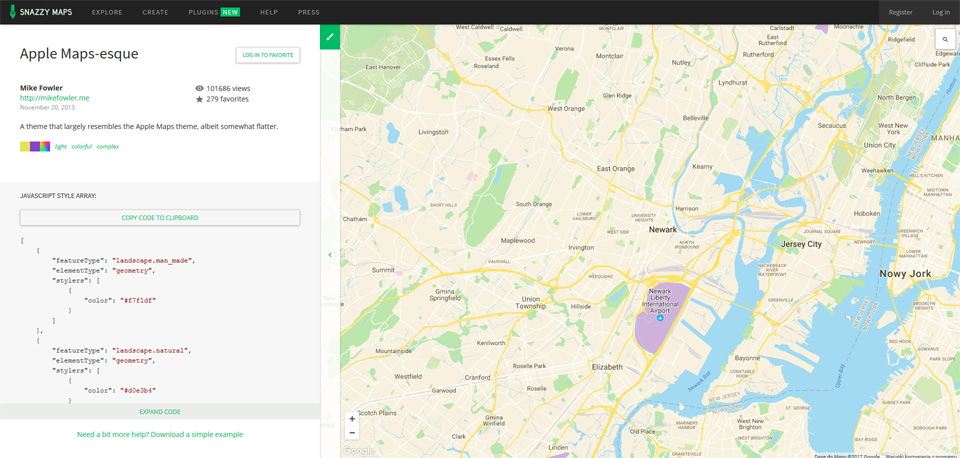Click the Elizabeth map label

click(x=607, y=367)
